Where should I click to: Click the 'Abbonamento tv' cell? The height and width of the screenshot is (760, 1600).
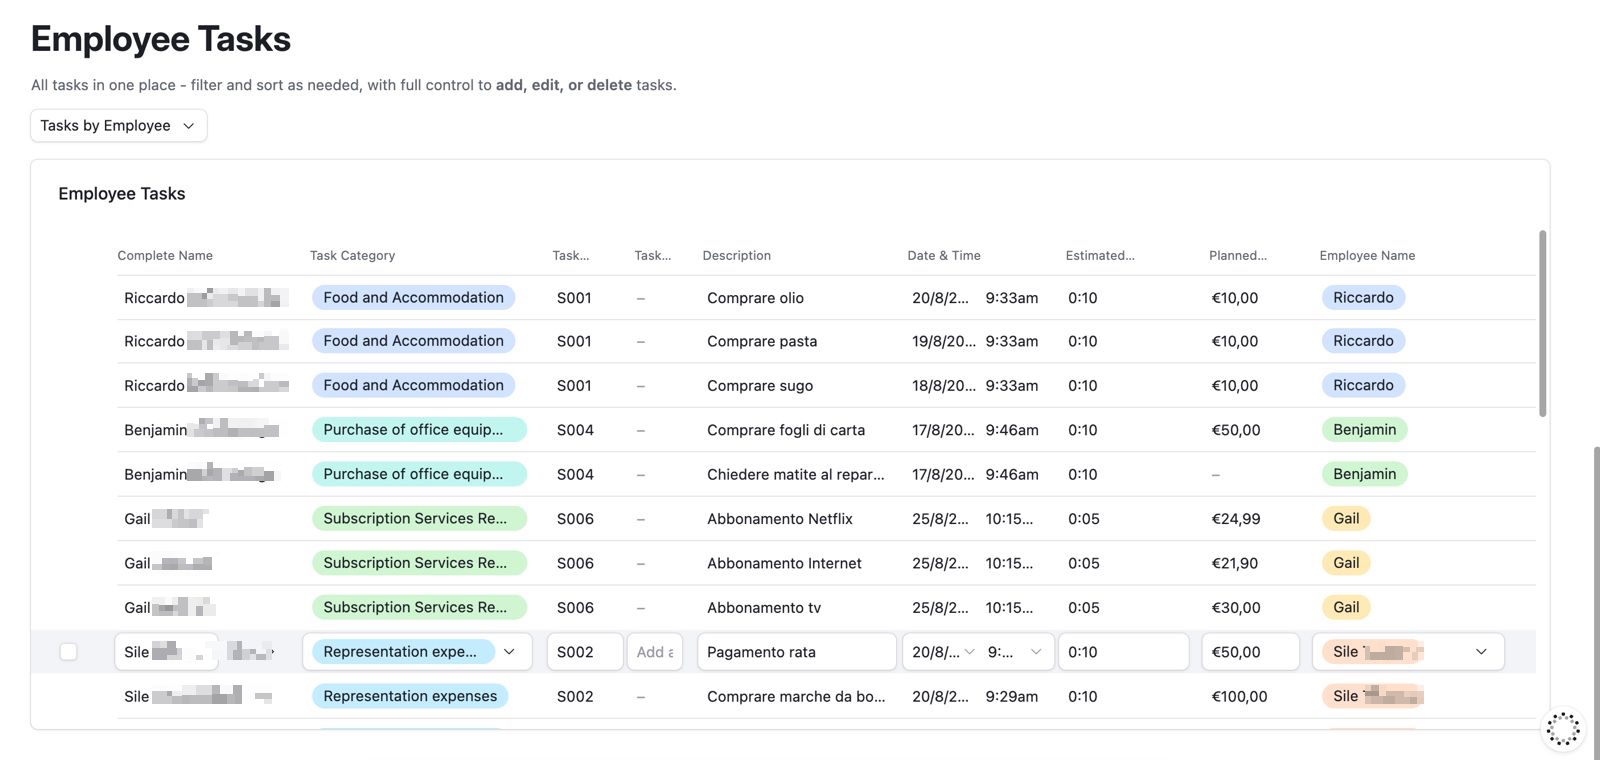point(756,608)
